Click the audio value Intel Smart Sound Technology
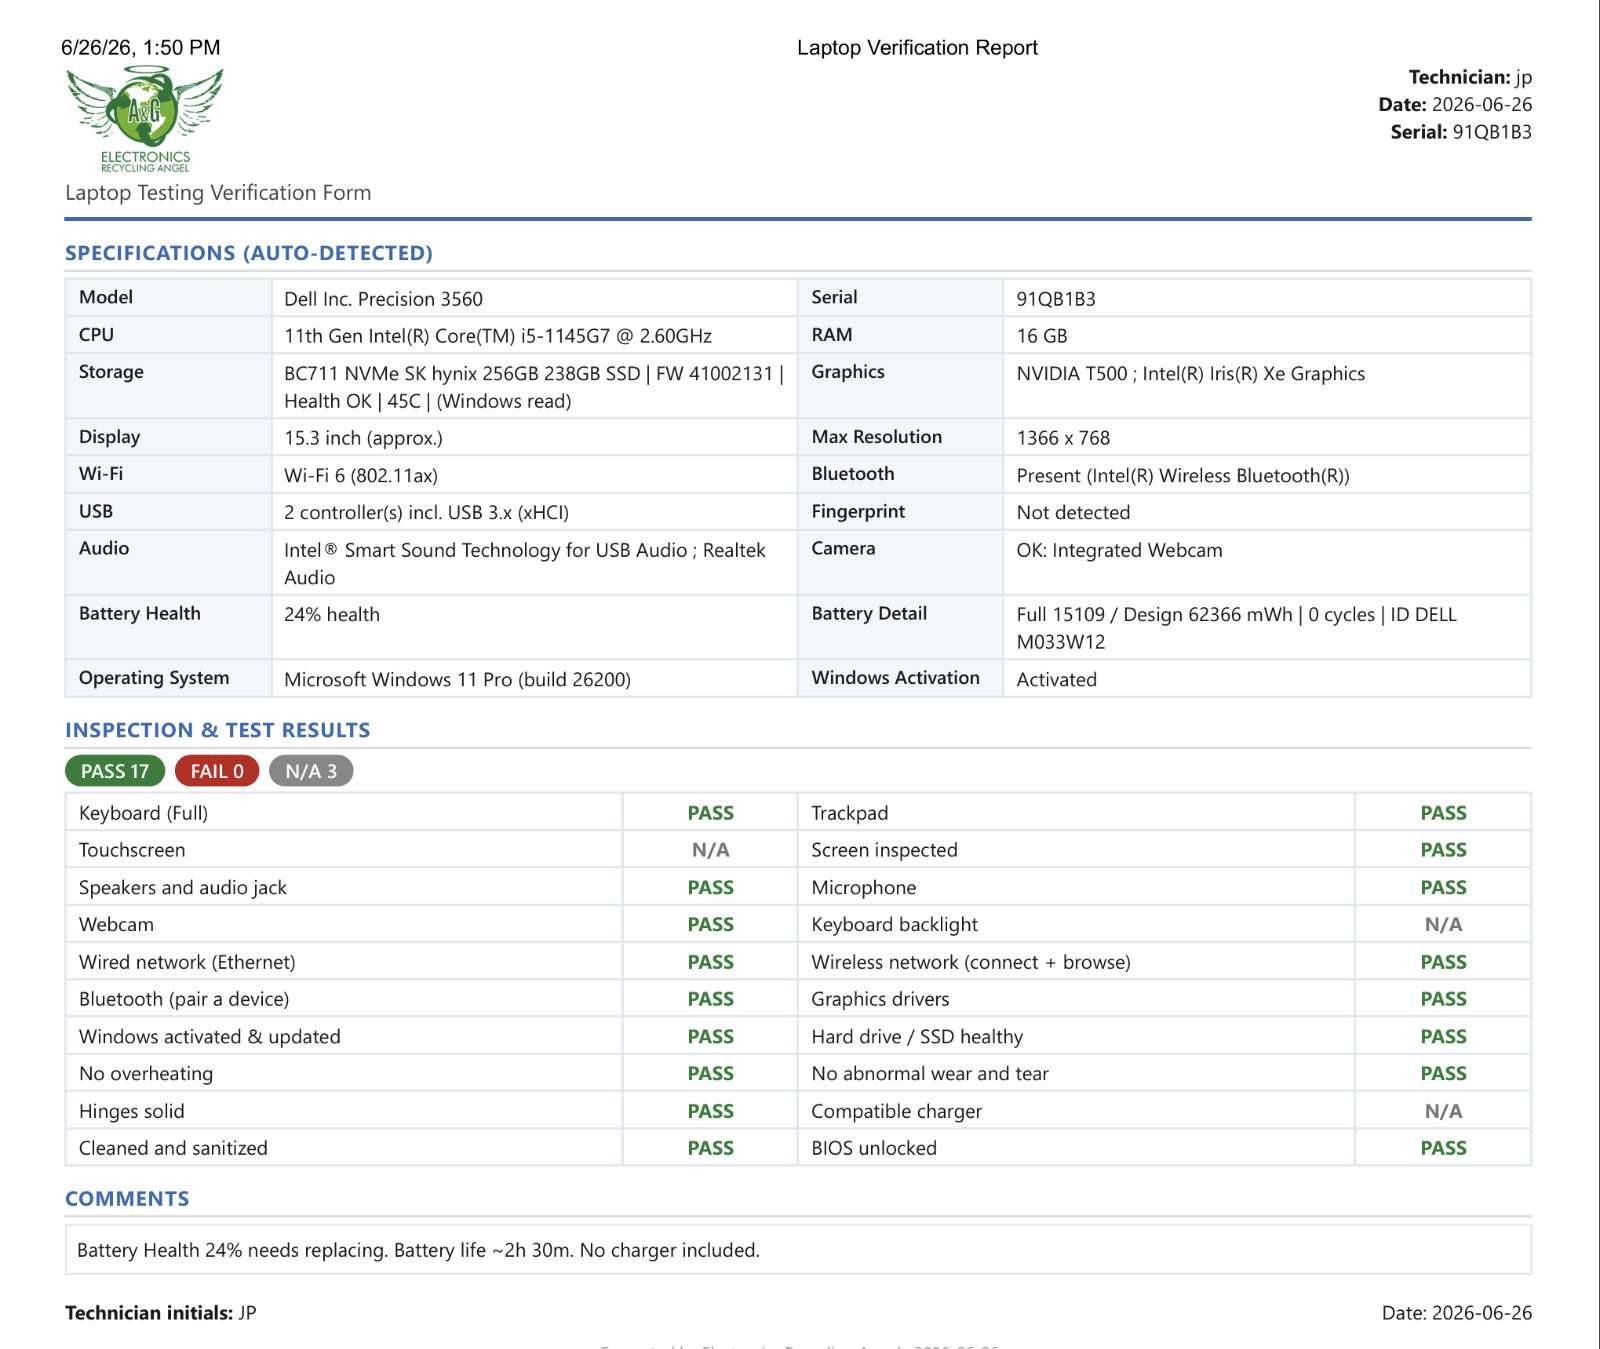Image resolution: width=1600 pixels, height=1349 pixels. point(524,564)
